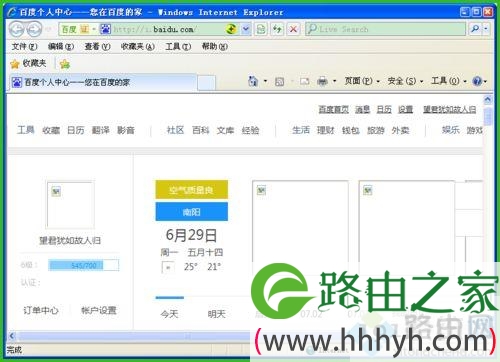This screenshot has width=500, height=362.
Task: Select the 明天 weather tab
Action: (x=217, y=314)
